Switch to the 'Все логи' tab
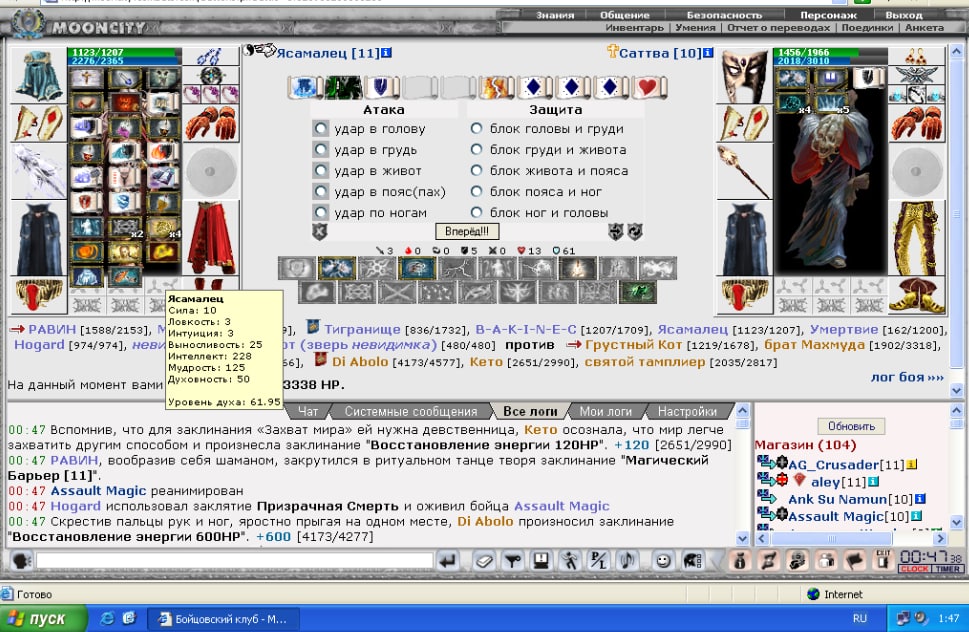The image size is (969, 632). tap(530, 411)
